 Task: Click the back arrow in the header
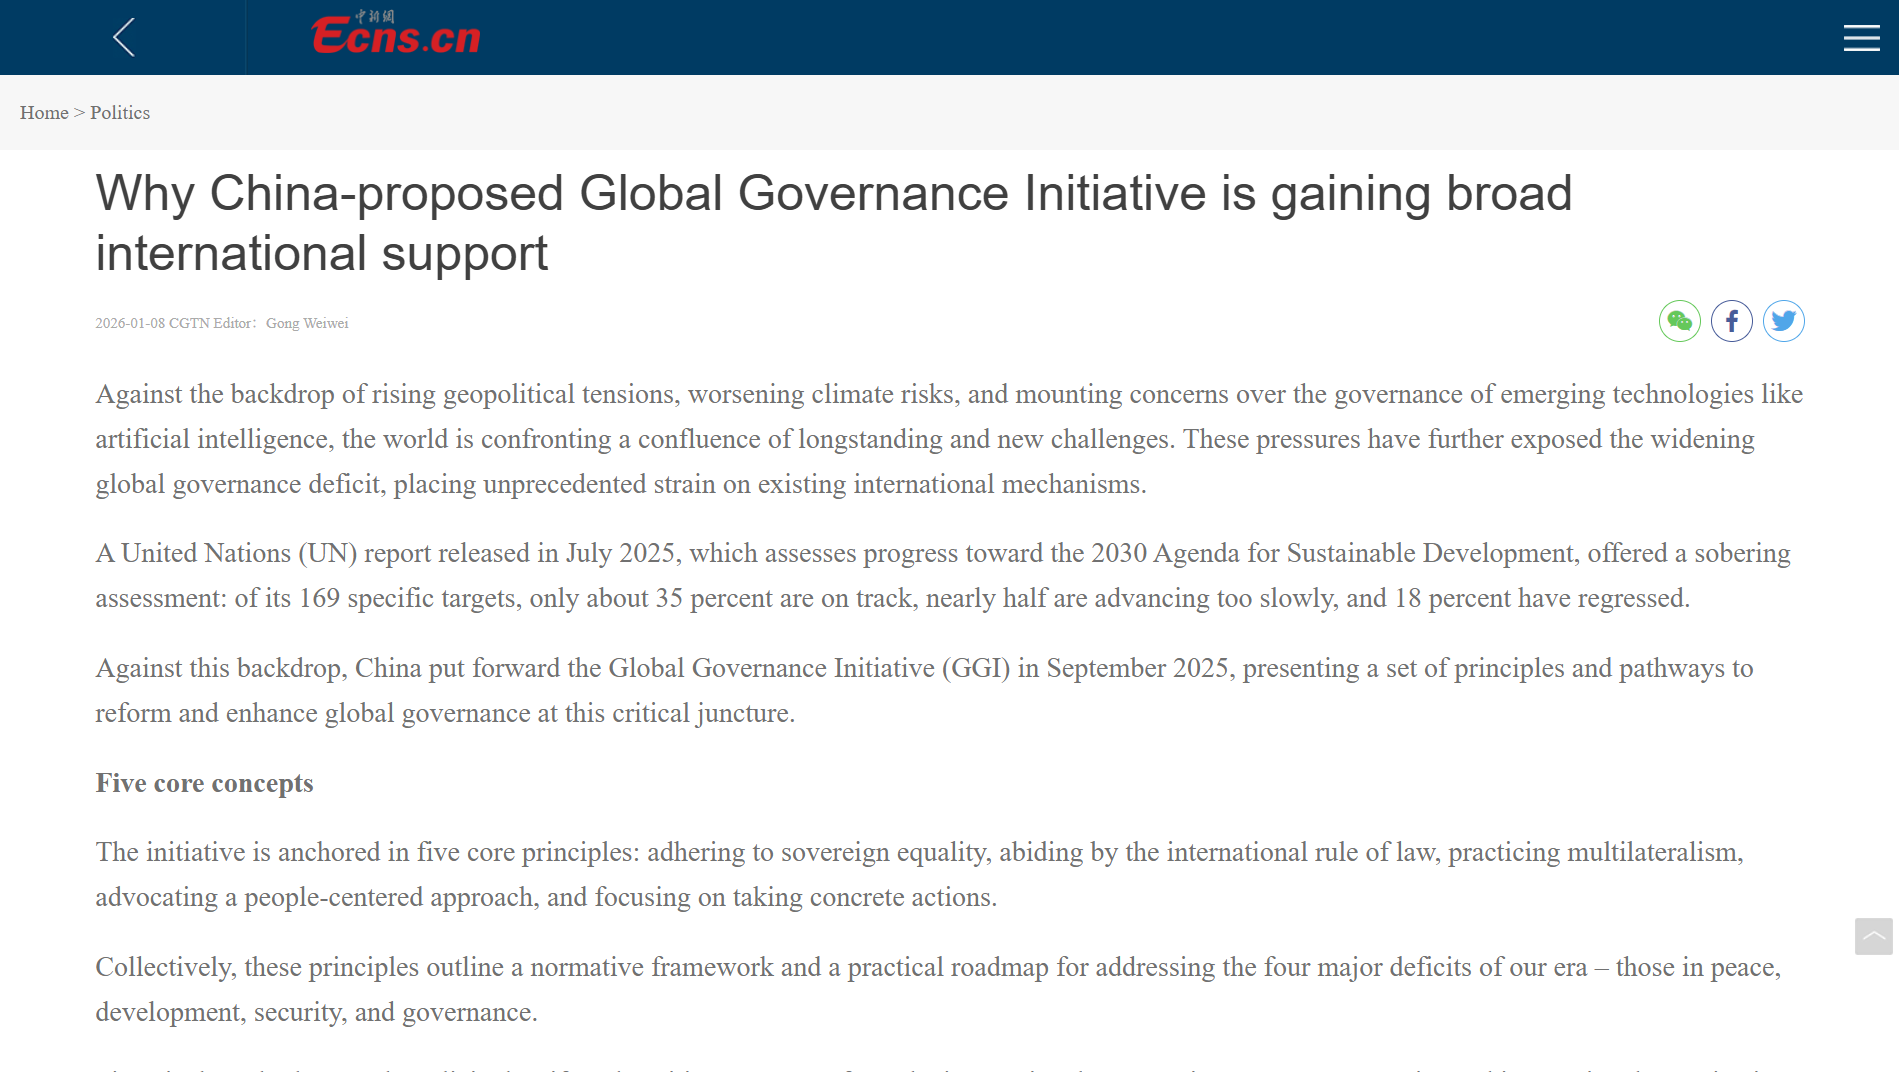click(123, 38)
